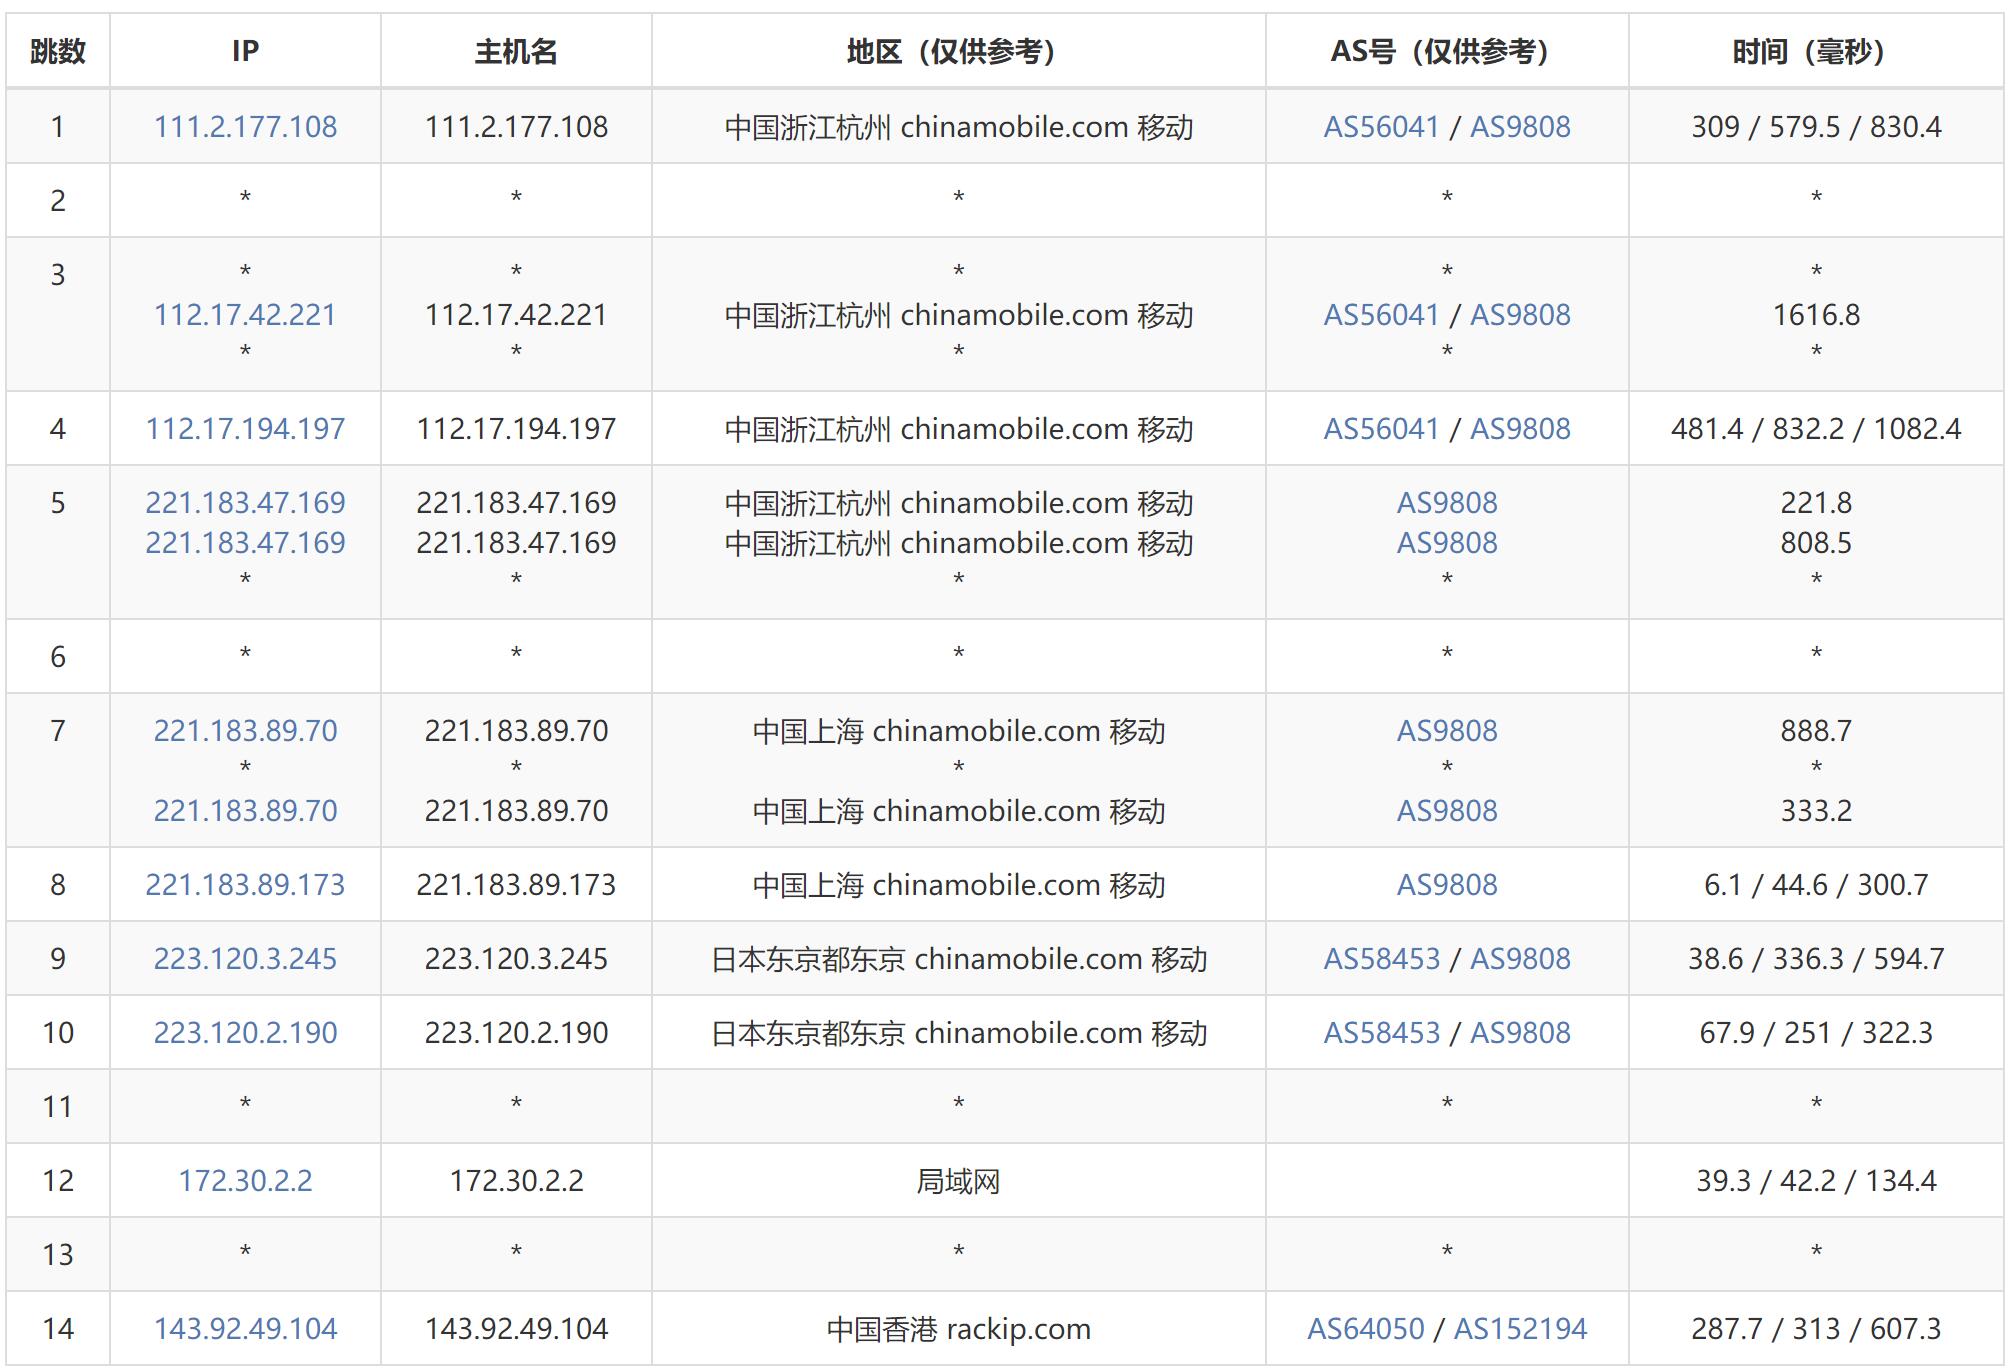Click the AS58453 link in hop 10 row
Viewport: 2012px width, 1372px height.
coord(1382,1033)
